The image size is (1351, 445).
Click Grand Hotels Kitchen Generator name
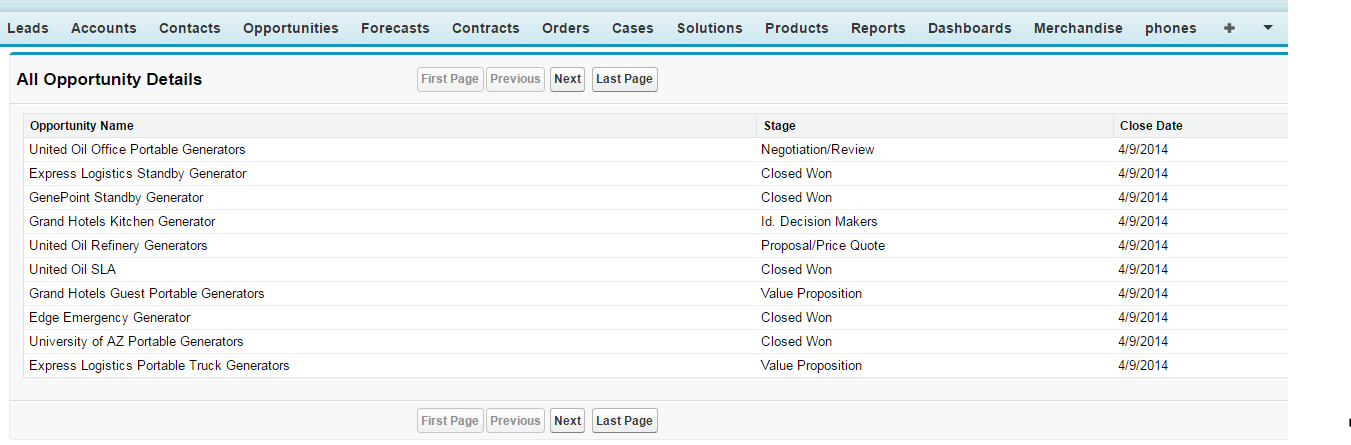click(x=122, y=222)
